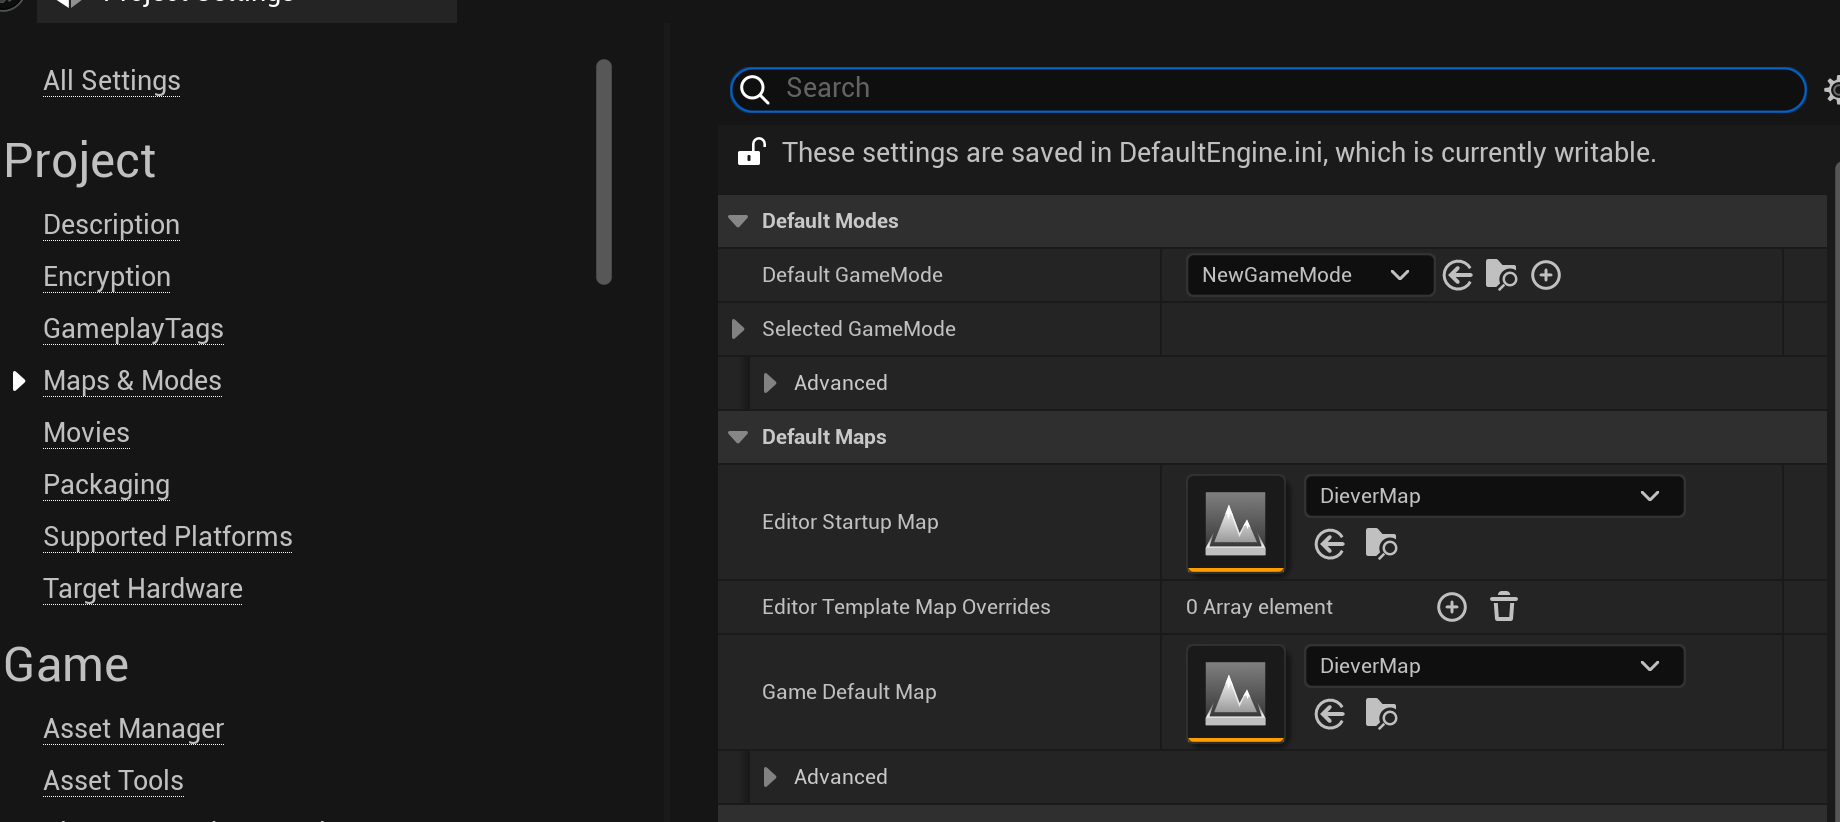
Task: Open the Default GameMode dropdown
Action: click(x=1310, y=275)
